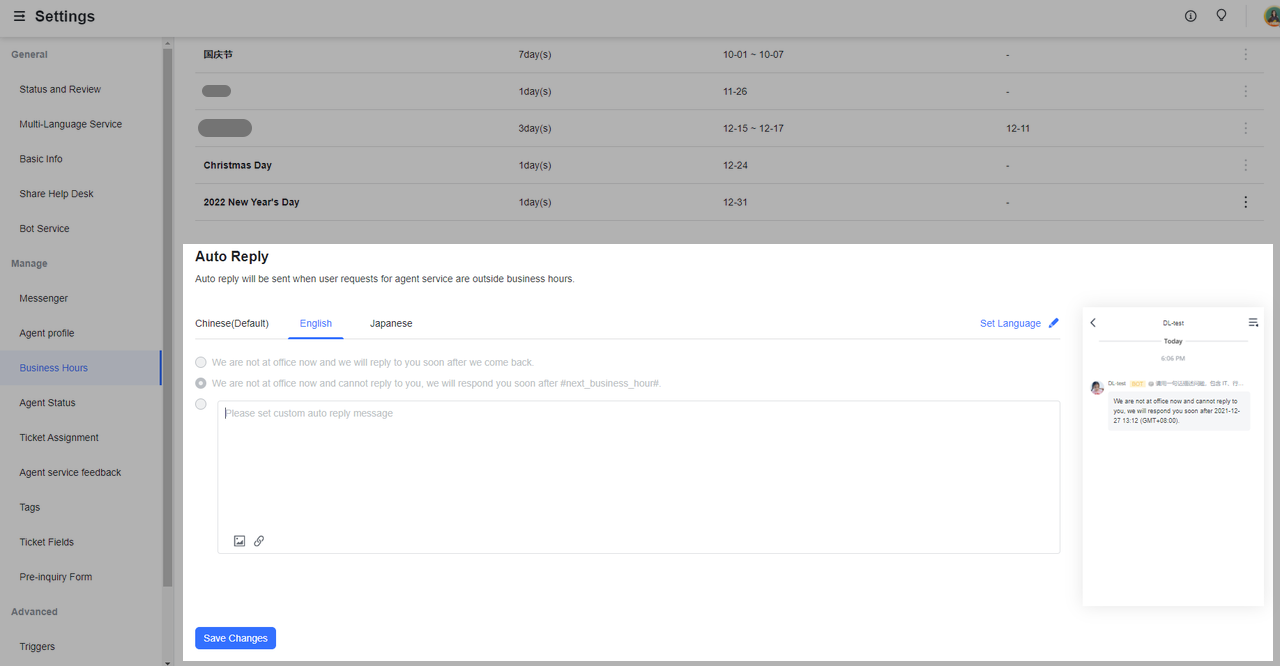Screen dimensions: 1280x666
Task: Open the hamburger menu beside Settings
Action: [19, 16]
